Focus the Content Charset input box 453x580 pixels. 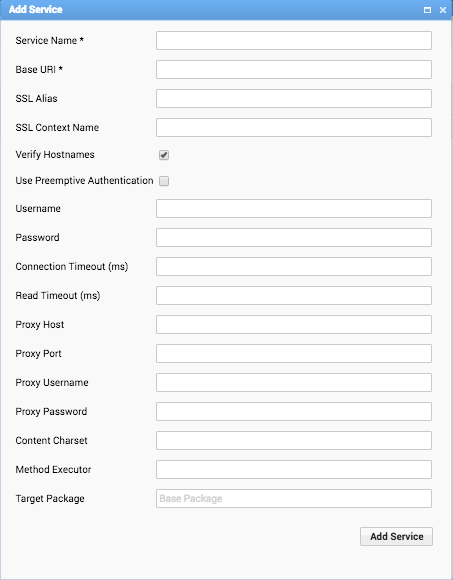(294, 440)
